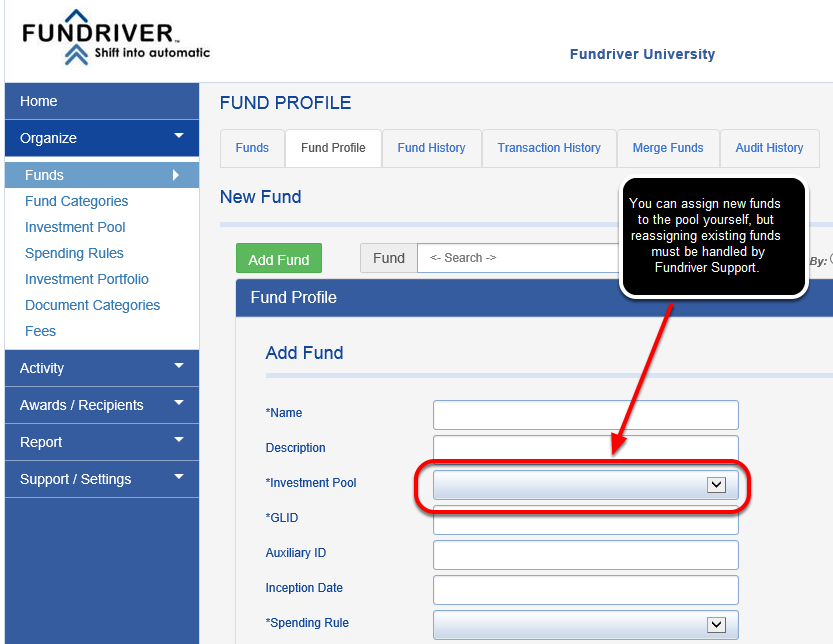Viewport: 833px width, 644px height.
Task: Open the Audit History tab
Action: tap(769, 148)
